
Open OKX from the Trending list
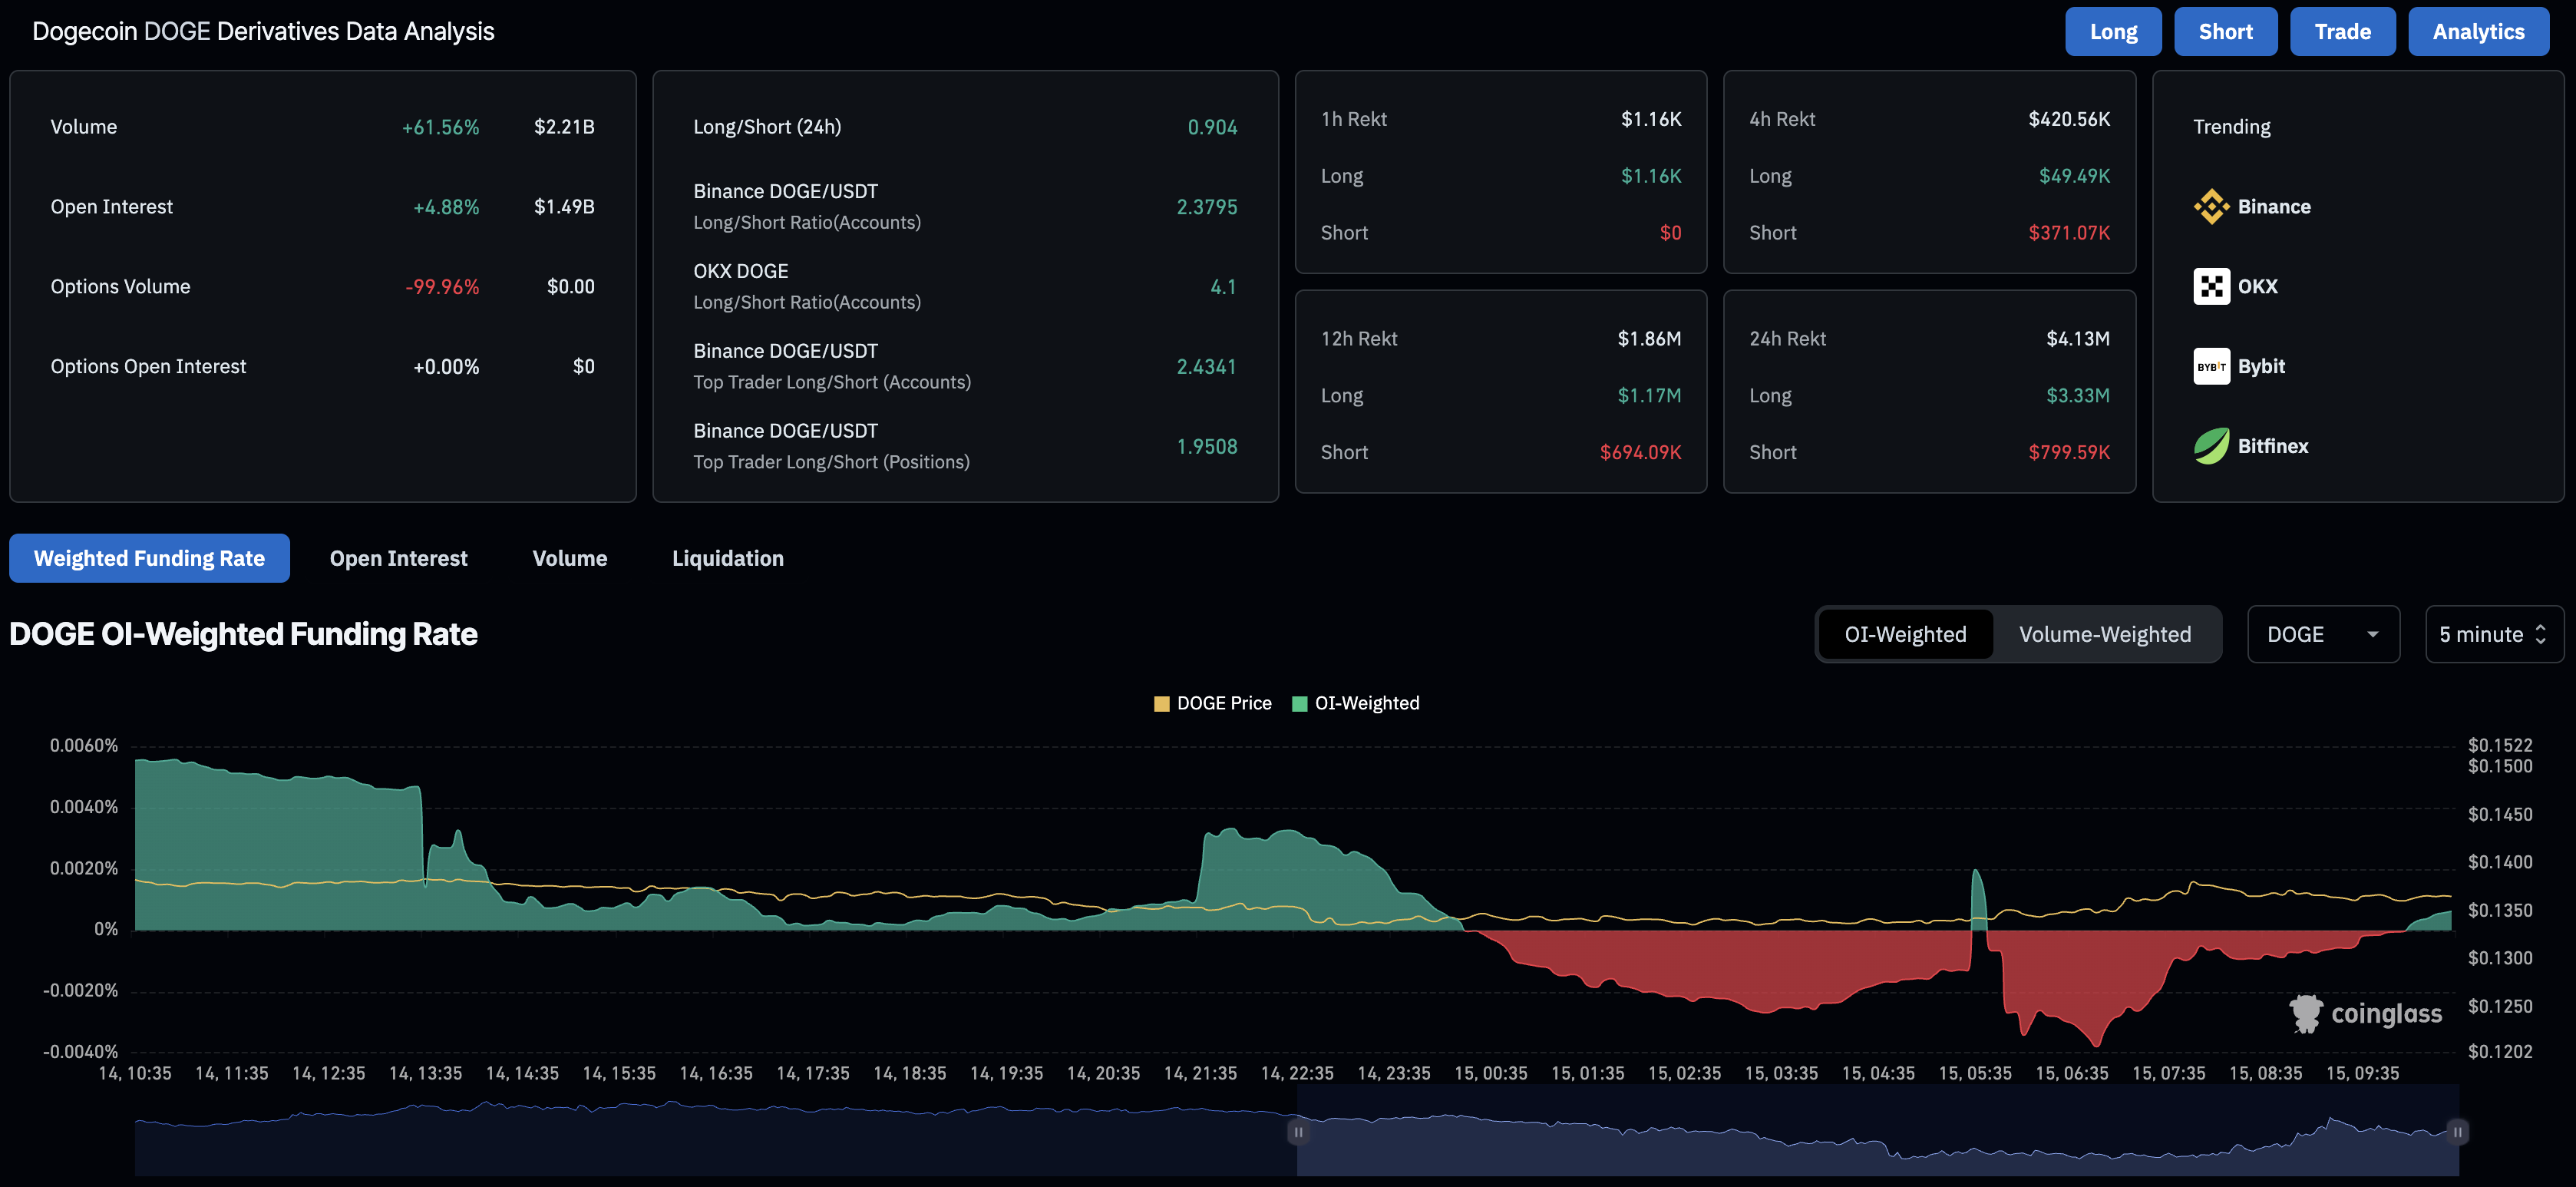(x=2211, y=286)
